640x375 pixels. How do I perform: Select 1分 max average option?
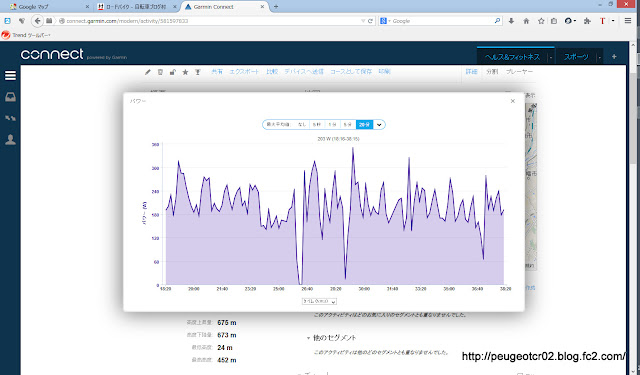332,124
